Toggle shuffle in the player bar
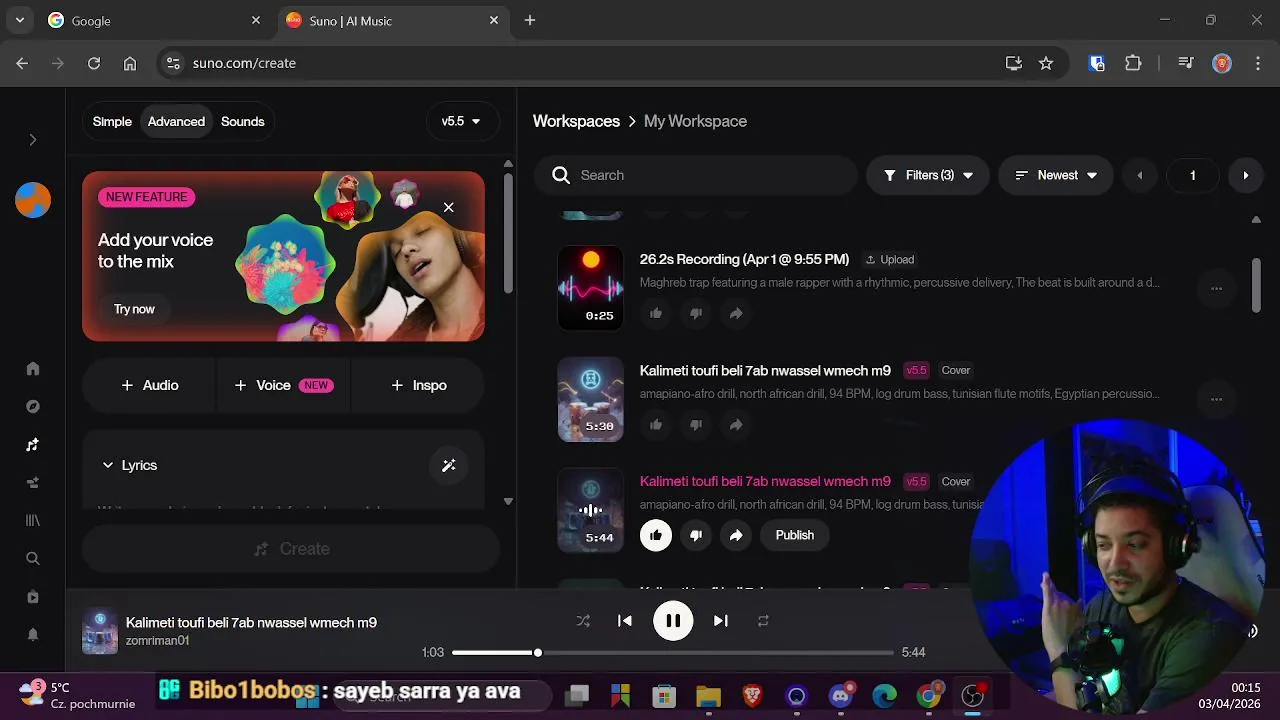The height and width of the screenshot is (720, 1280). coord(583,621)
